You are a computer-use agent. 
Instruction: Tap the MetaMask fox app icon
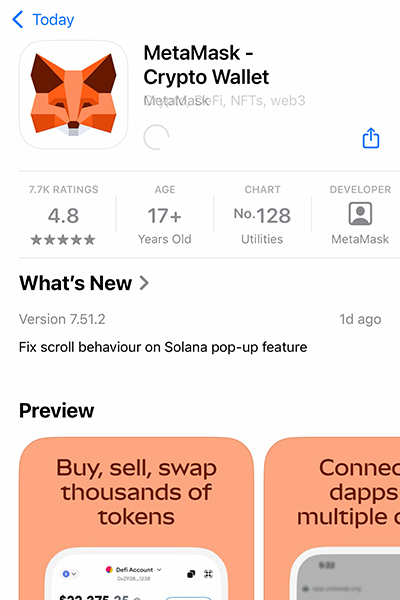73,95
